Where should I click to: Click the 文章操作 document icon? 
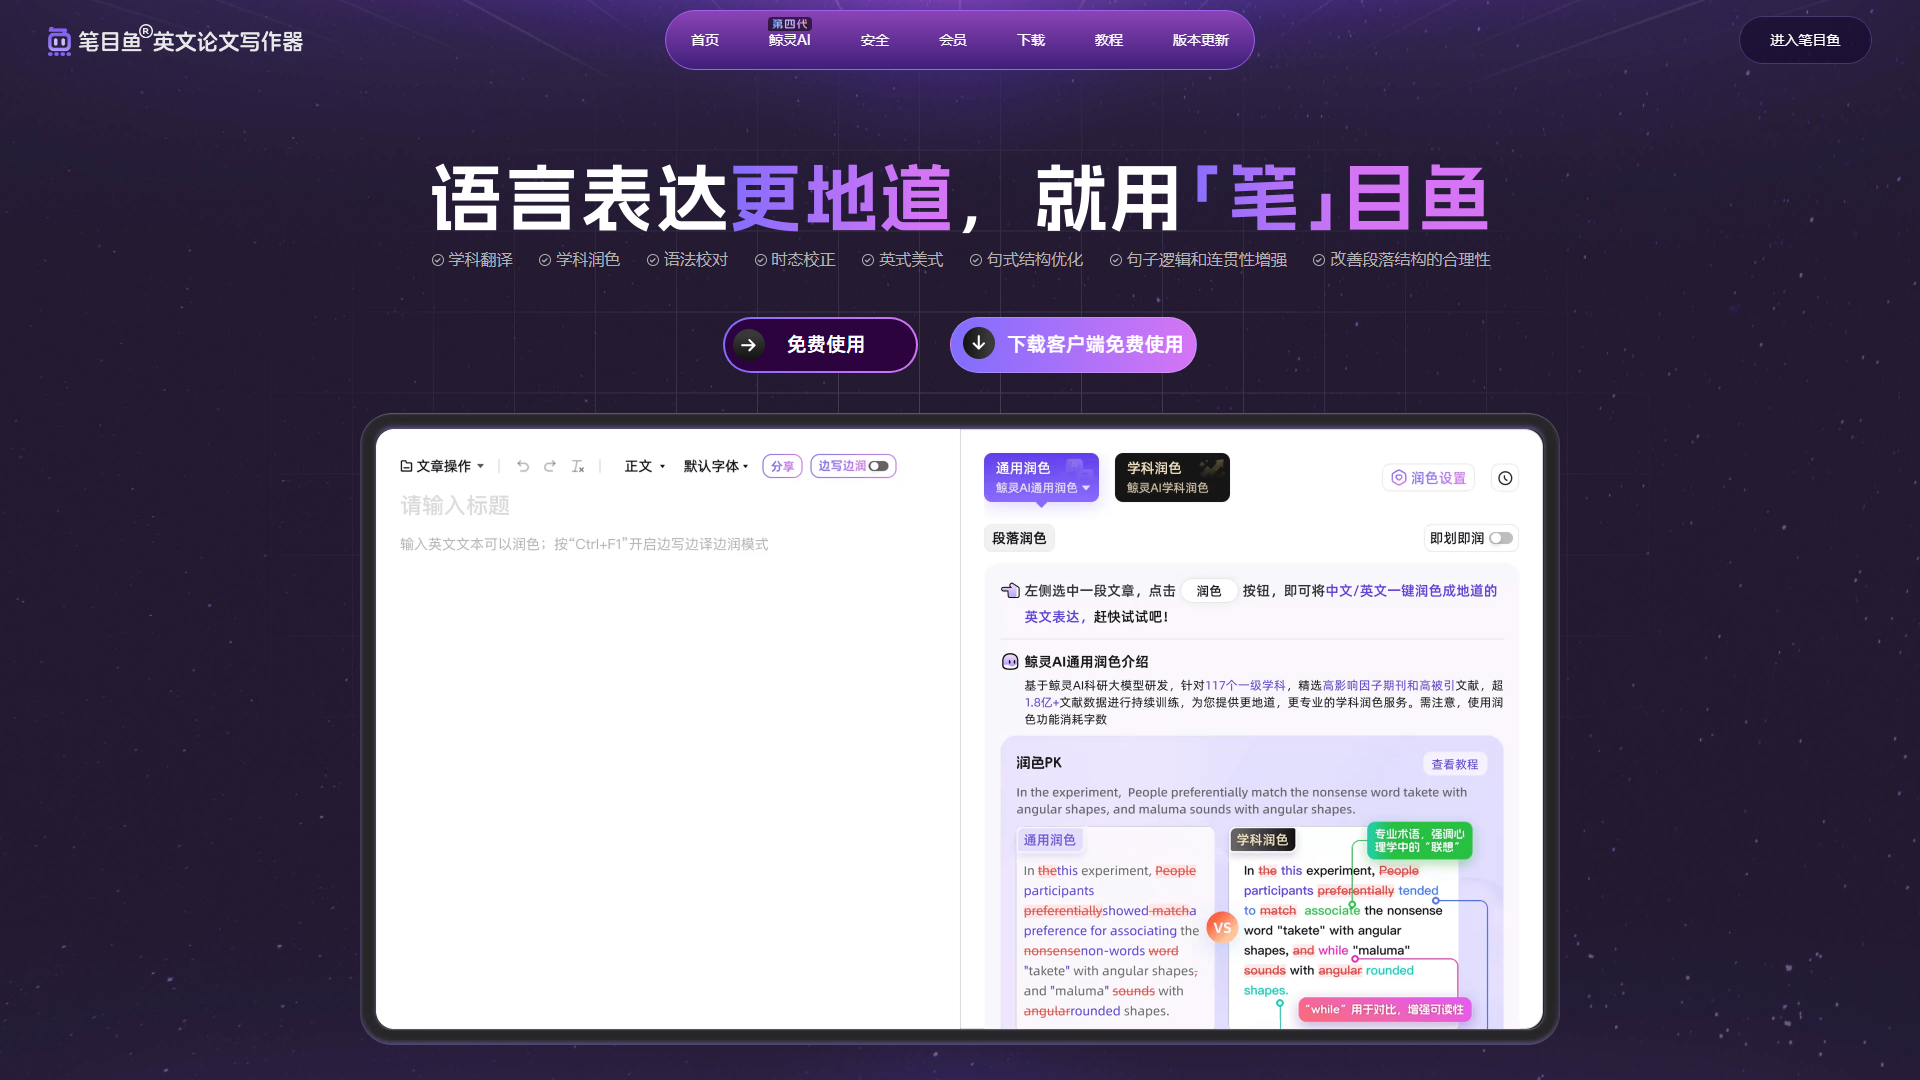coord(406,466)
